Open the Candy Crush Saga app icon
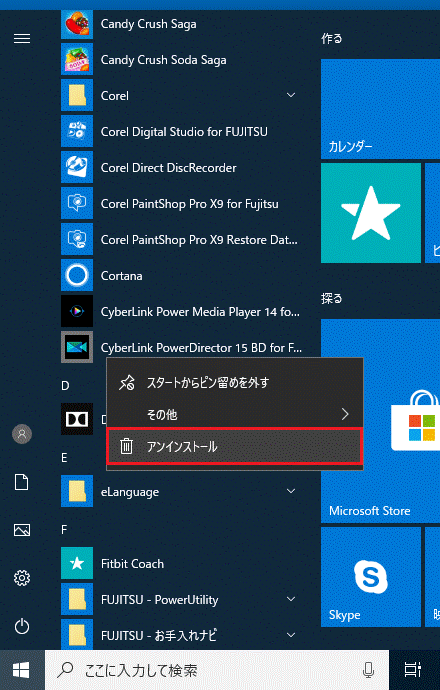440x690 pixels. tap(77, 24)
